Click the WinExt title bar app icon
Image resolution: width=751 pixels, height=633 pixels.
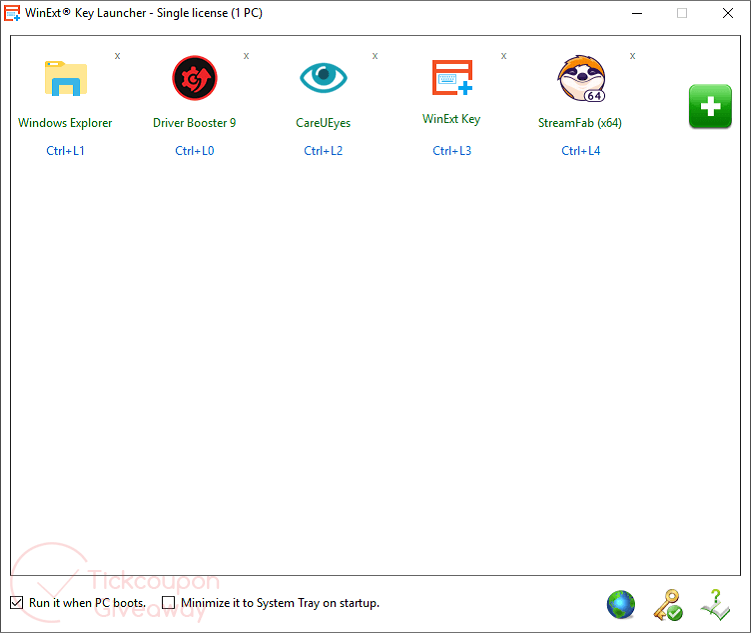pyautogui.click(x=12, y=13)
